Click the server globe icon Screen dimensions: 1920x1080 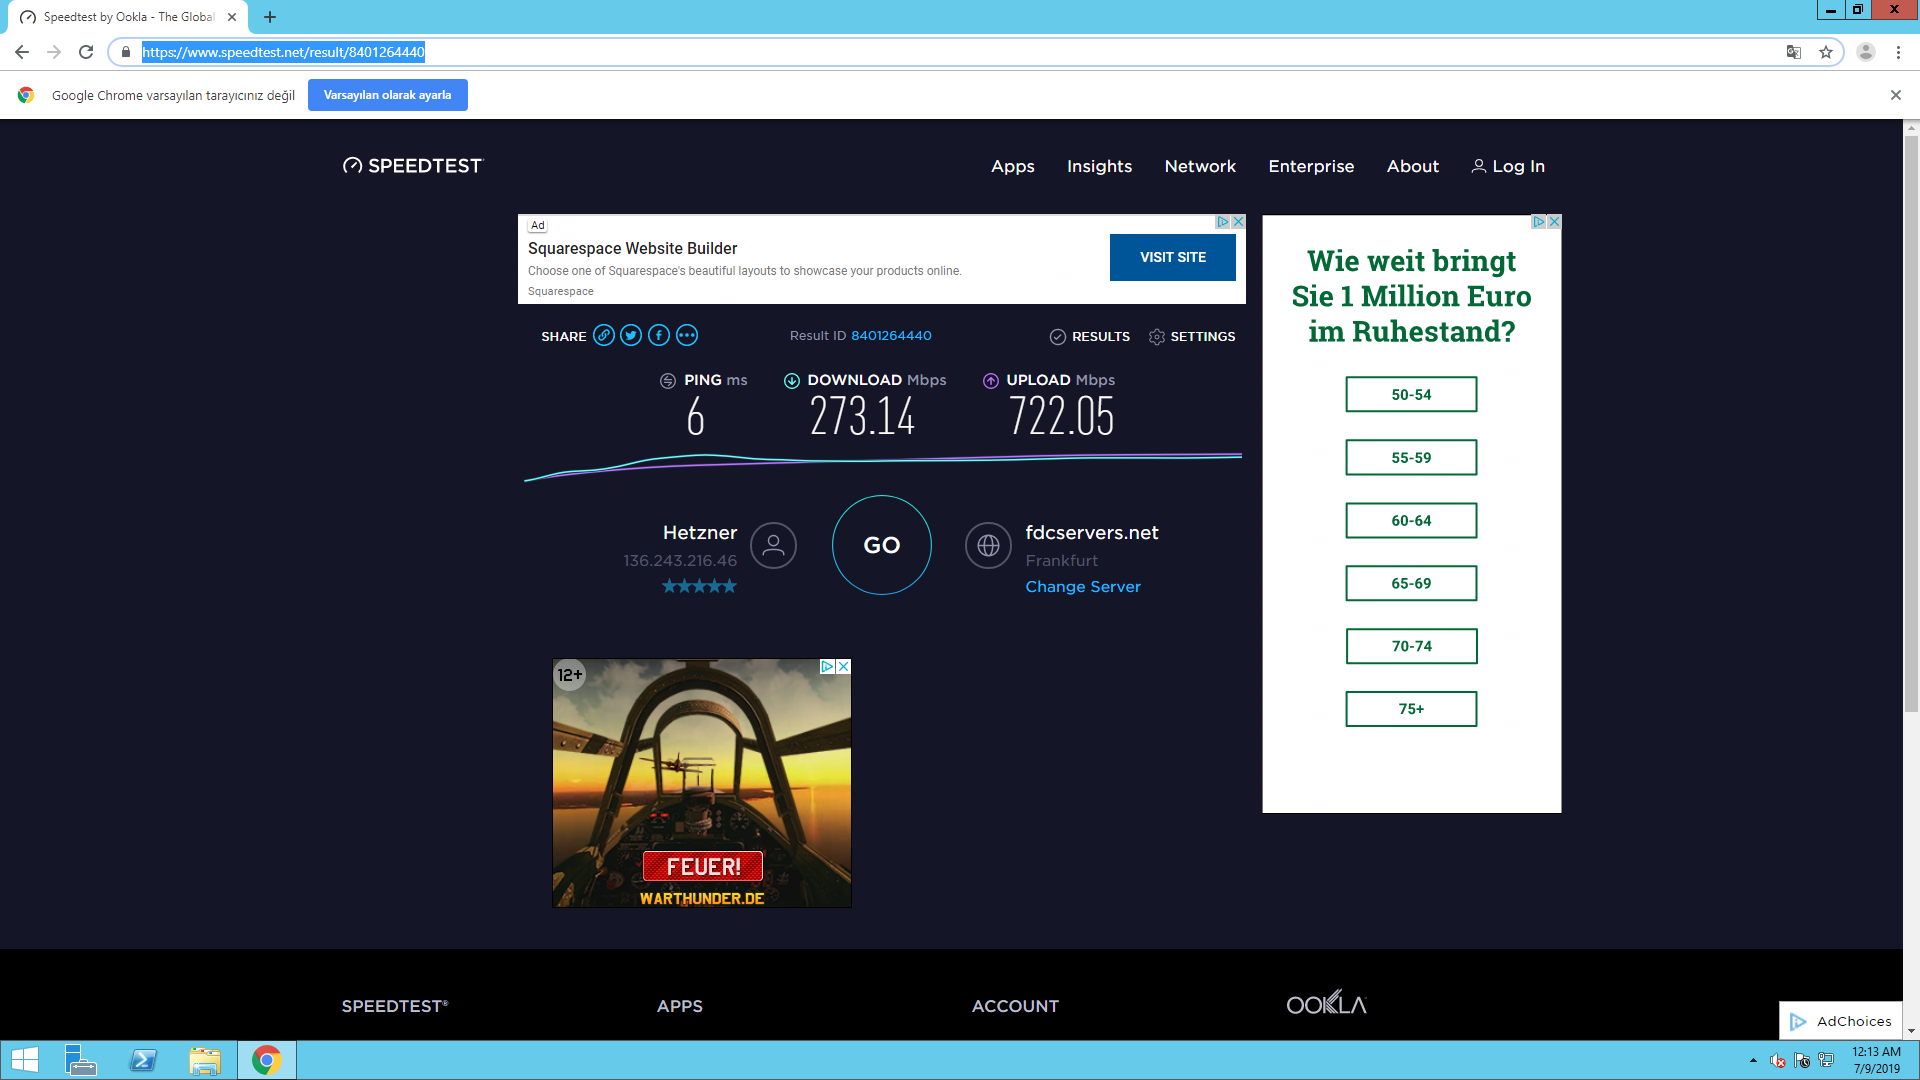coord(988,546)
